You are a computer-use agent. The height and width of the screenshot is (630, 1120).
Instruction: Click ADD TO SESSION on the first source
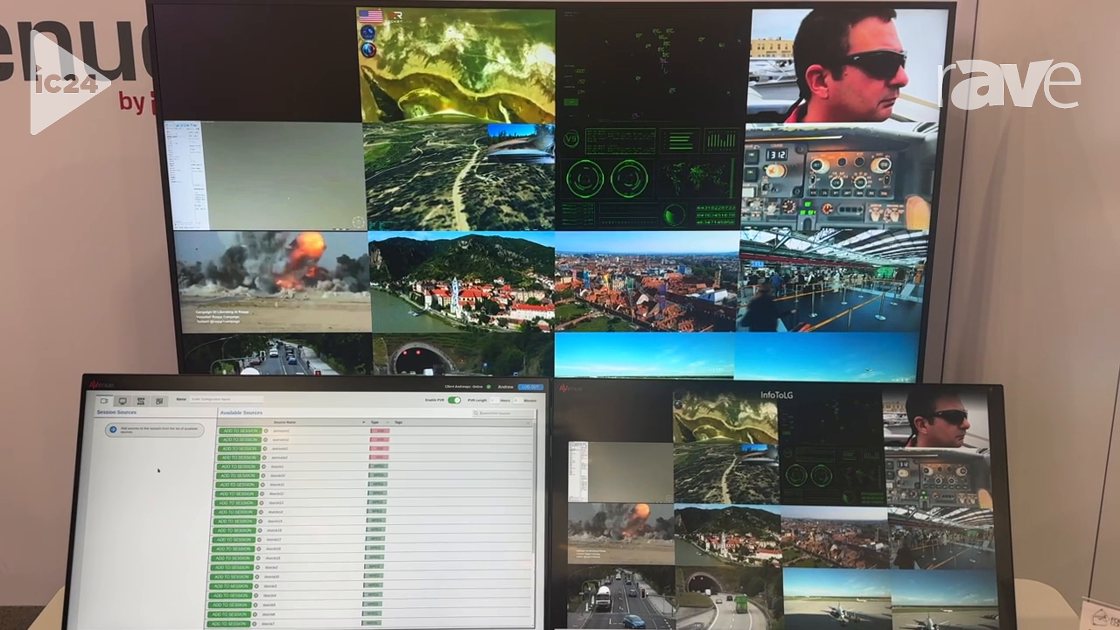240,430
